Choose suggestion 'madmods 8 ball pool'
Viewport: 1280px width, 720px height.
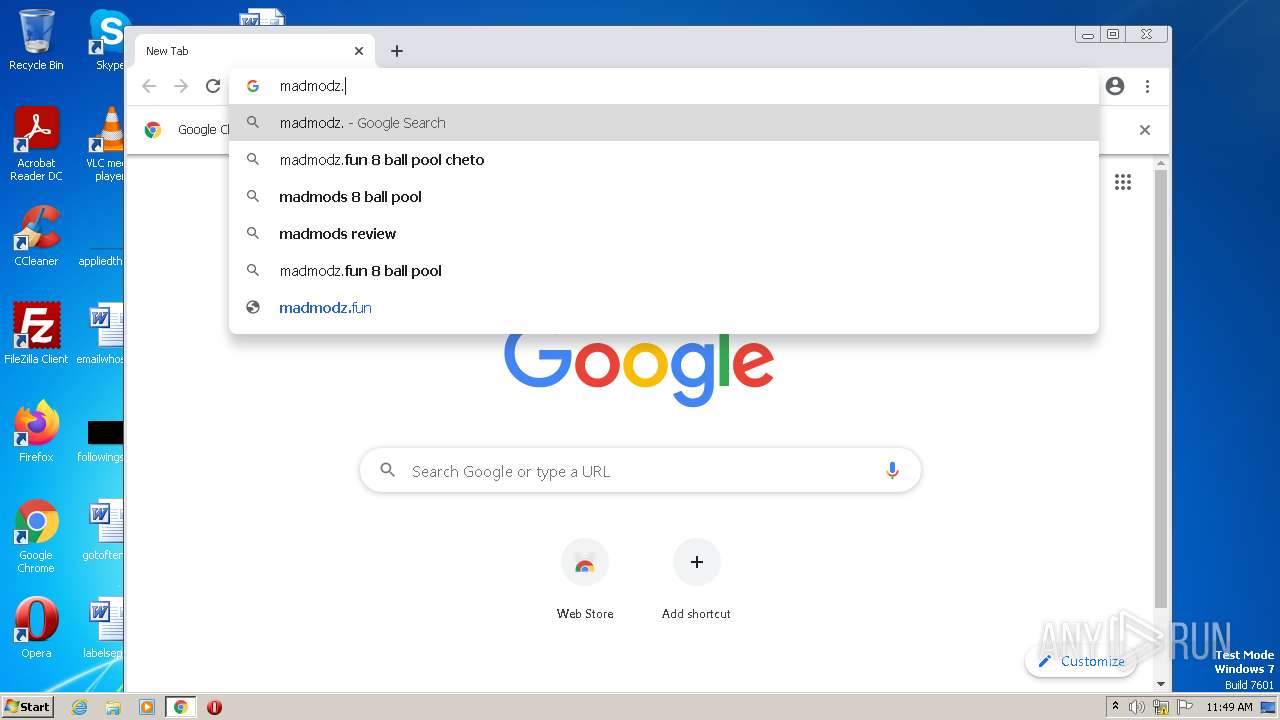point(664,197)
